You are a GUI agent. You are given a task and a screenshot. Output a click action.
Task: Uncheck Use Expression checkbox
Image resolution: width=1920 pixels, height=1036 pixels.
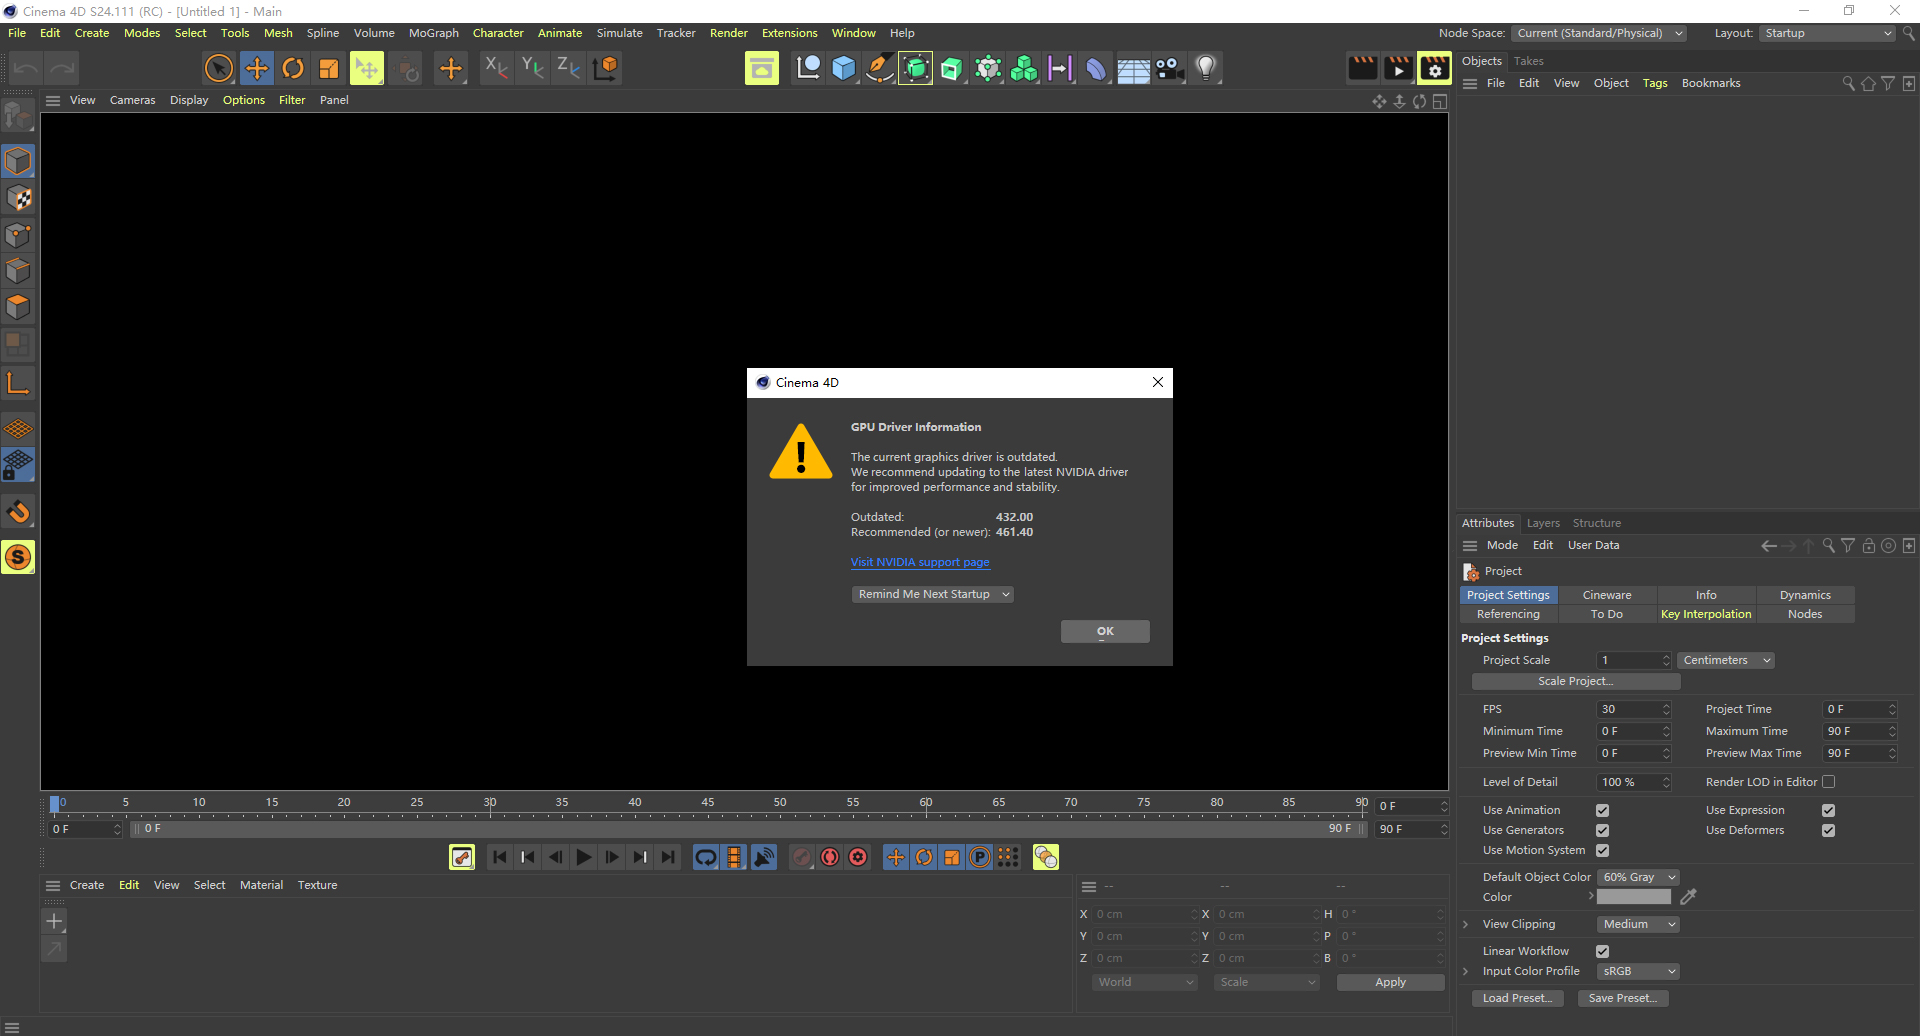(x=1828, y=810)
